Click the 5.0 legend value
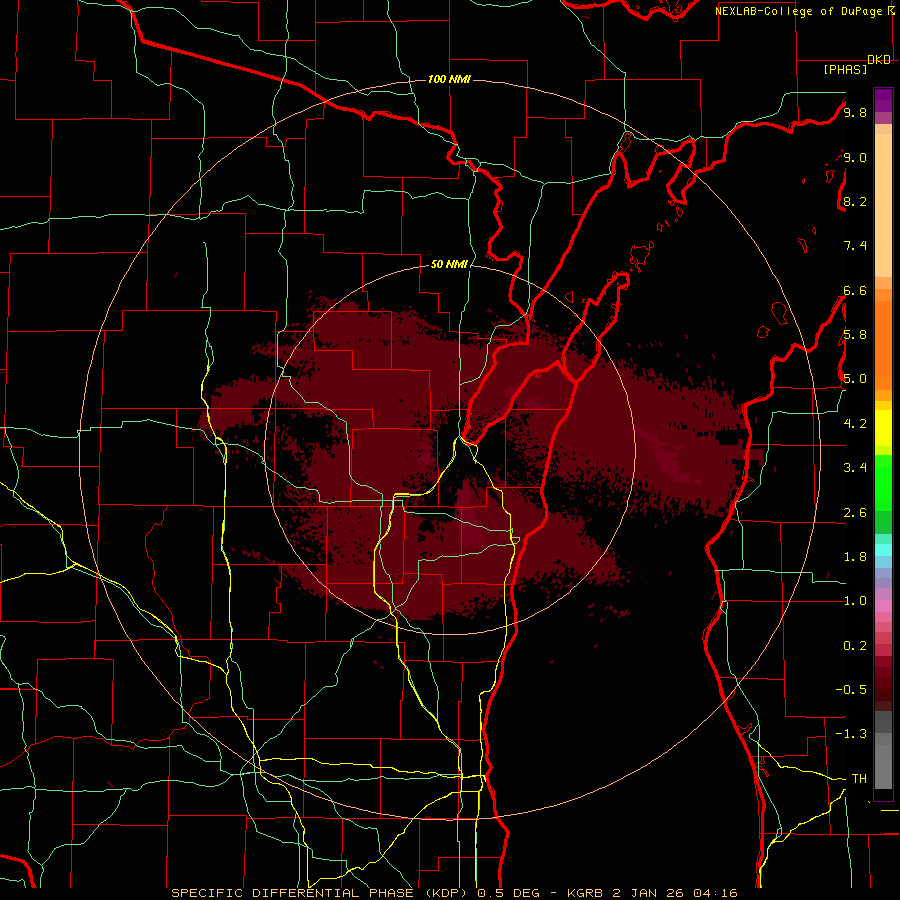This screenshot has width=900, height=900. click(x=855, y=379)
